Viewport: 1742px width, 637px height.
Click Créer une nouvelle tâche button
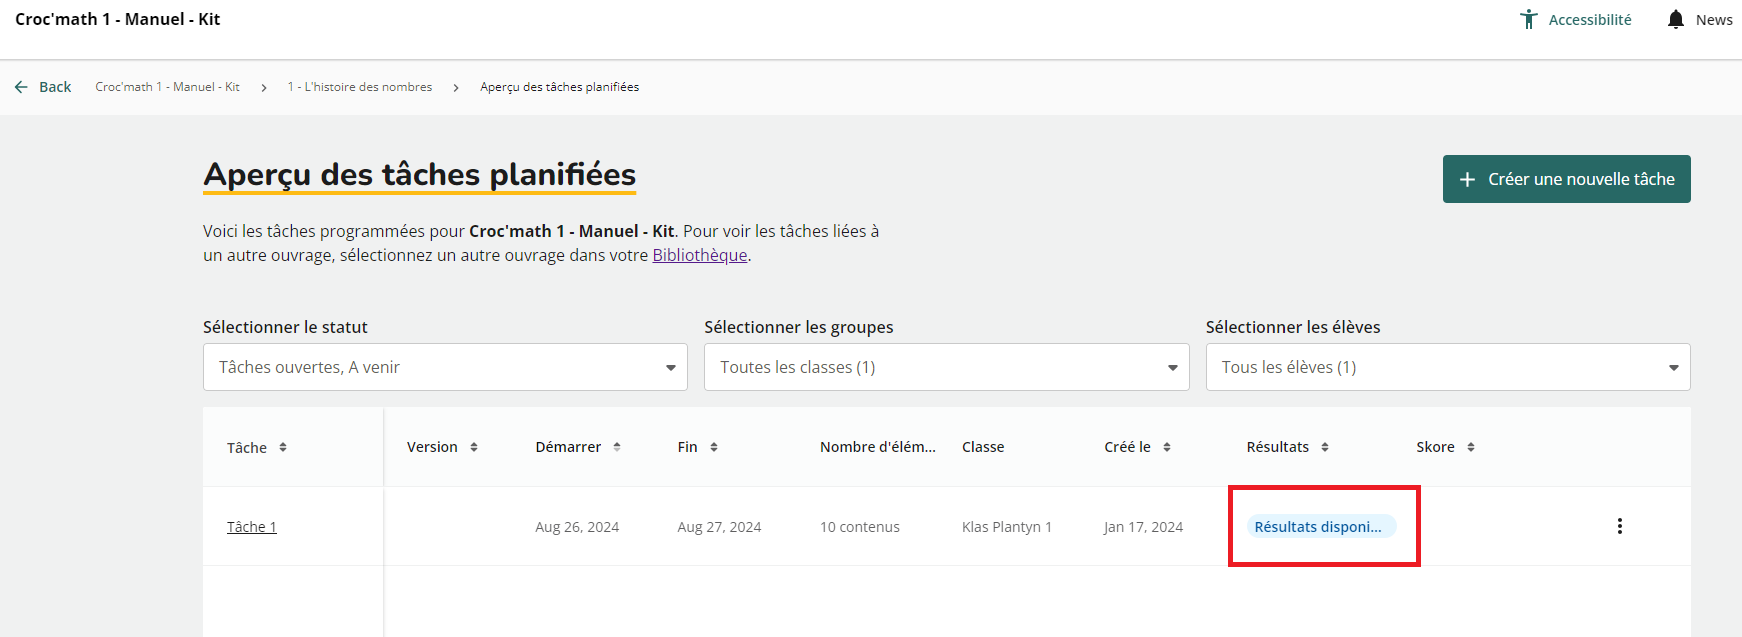[x=1566, y=179]
